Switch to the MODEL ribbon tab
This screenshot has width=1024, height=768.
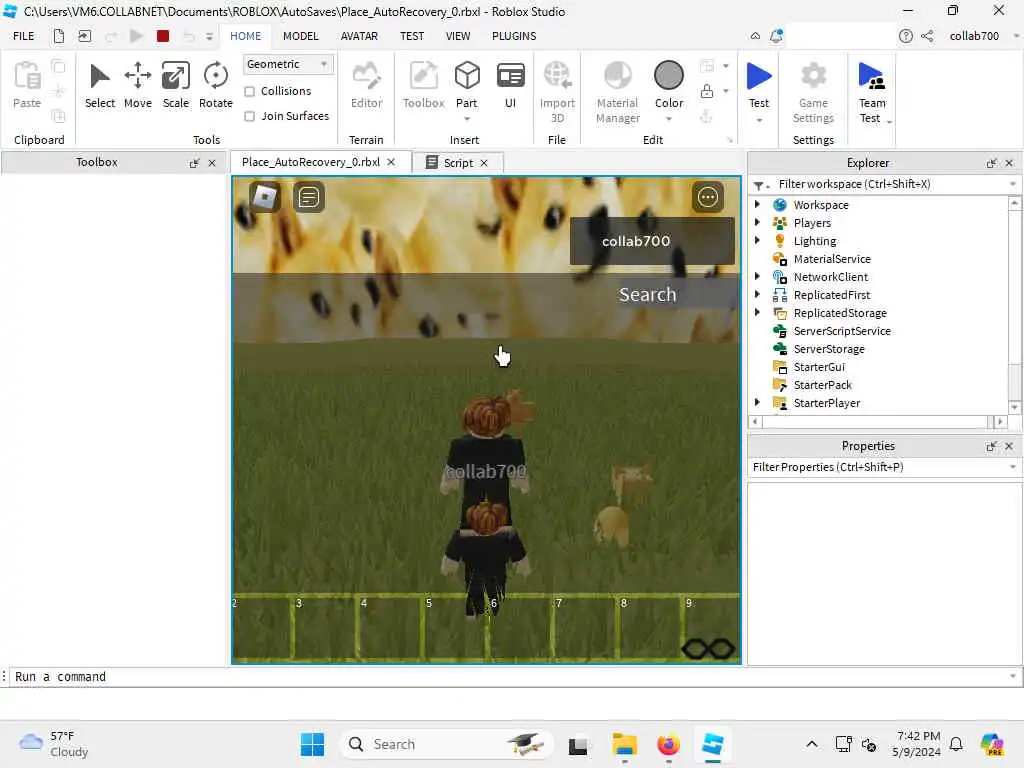coord(300,36)
